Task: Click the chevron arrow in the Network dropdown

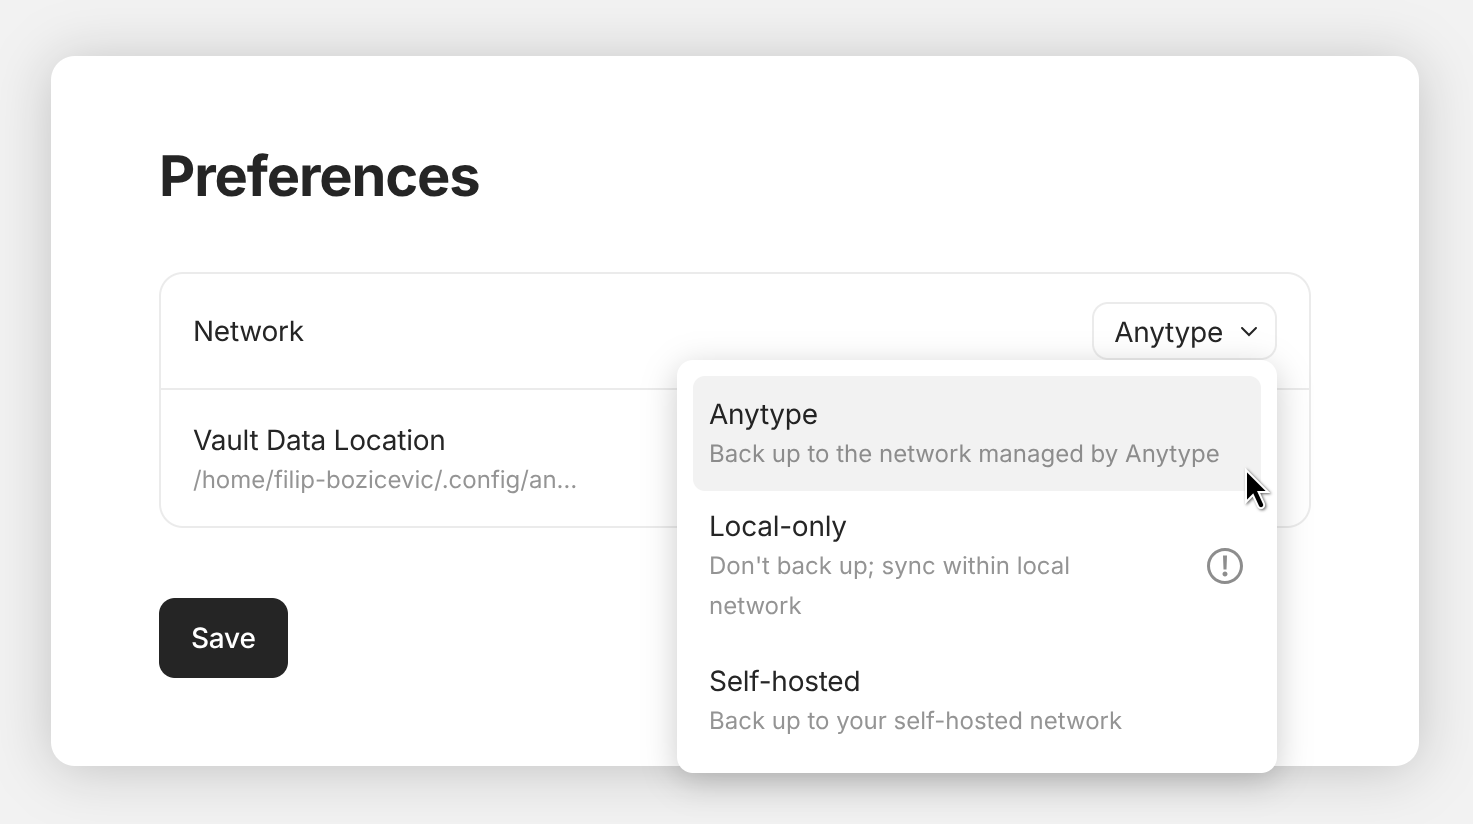Action: [x=1249, y=332]
